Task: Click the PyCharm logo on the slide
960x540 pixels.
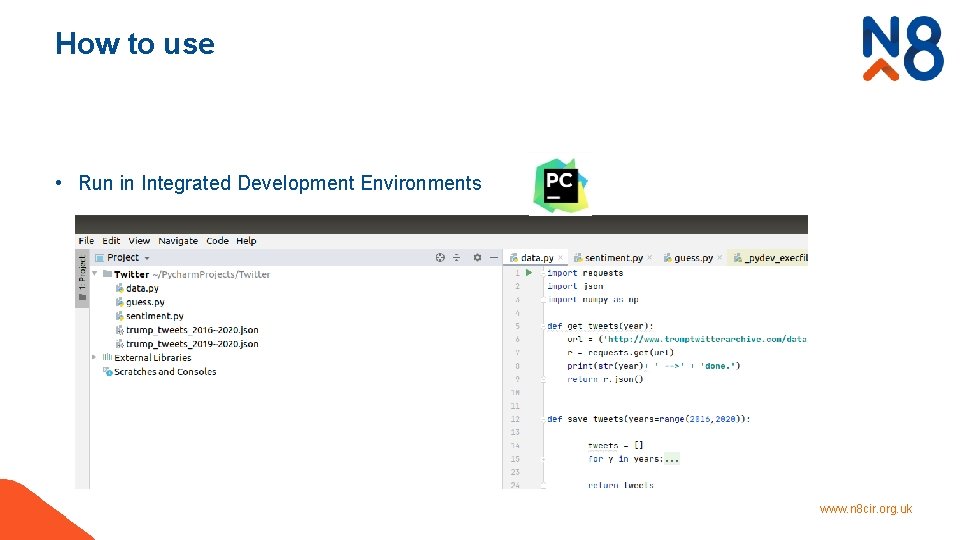Action: pyautogui.click(x=560, y=186)
